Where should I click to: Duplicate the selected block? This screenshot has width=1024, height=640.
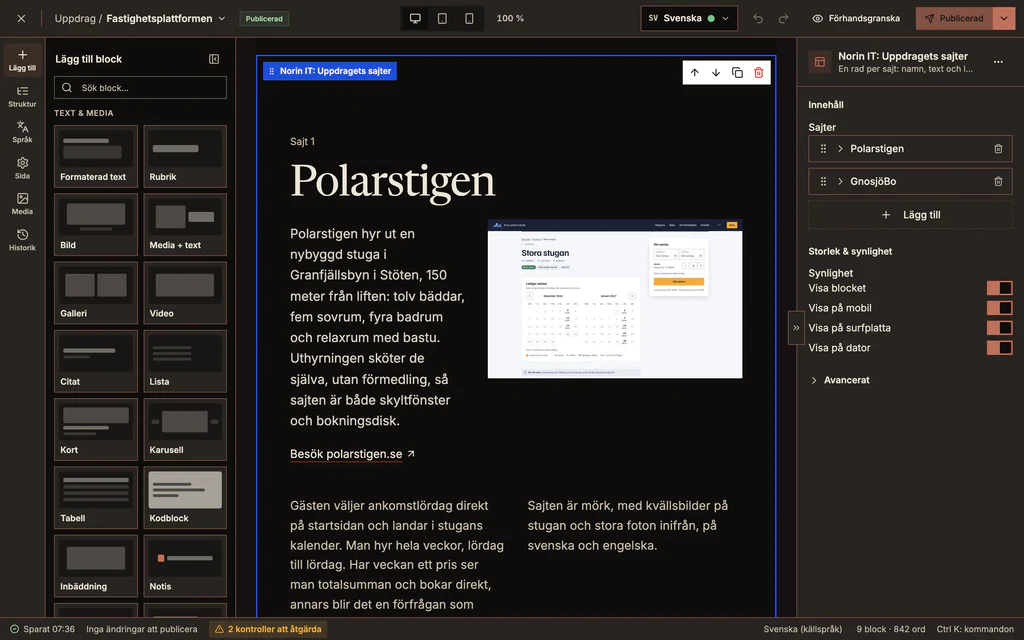pos(737,72)
